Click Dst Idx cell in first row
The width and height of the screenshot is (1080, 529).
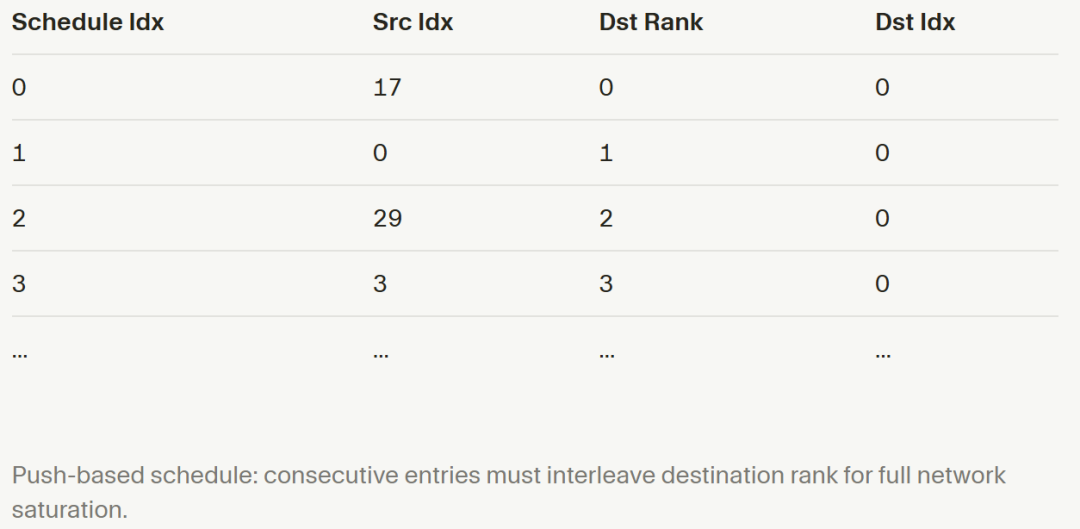(882, 87)
